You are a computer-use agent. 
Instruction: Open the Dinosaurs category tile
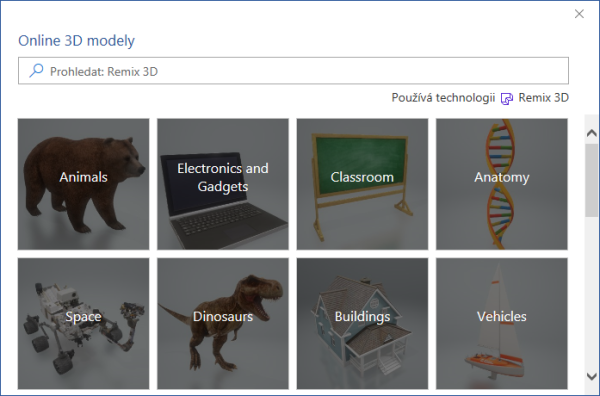223,323
